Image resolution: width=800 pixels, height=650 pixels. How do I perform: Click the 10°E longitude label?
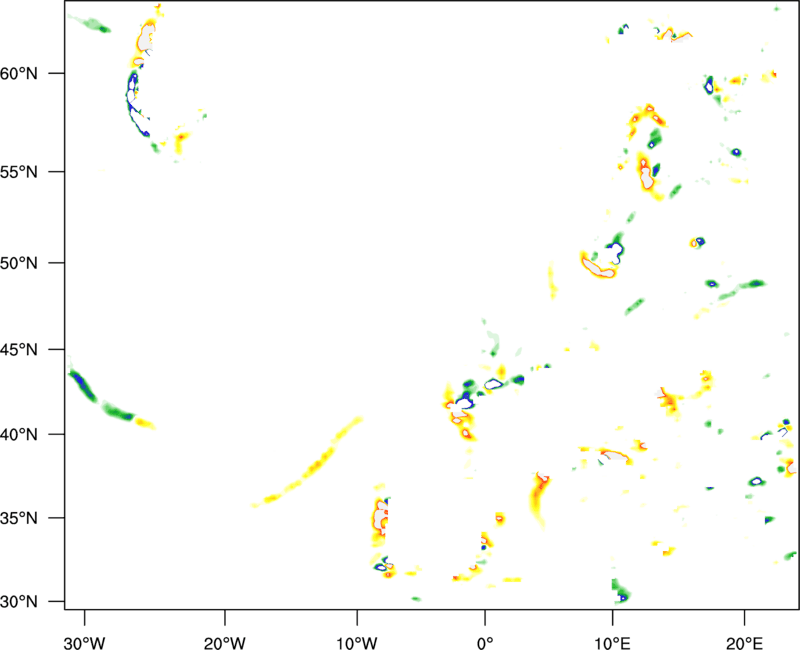(x=613, y=643)
